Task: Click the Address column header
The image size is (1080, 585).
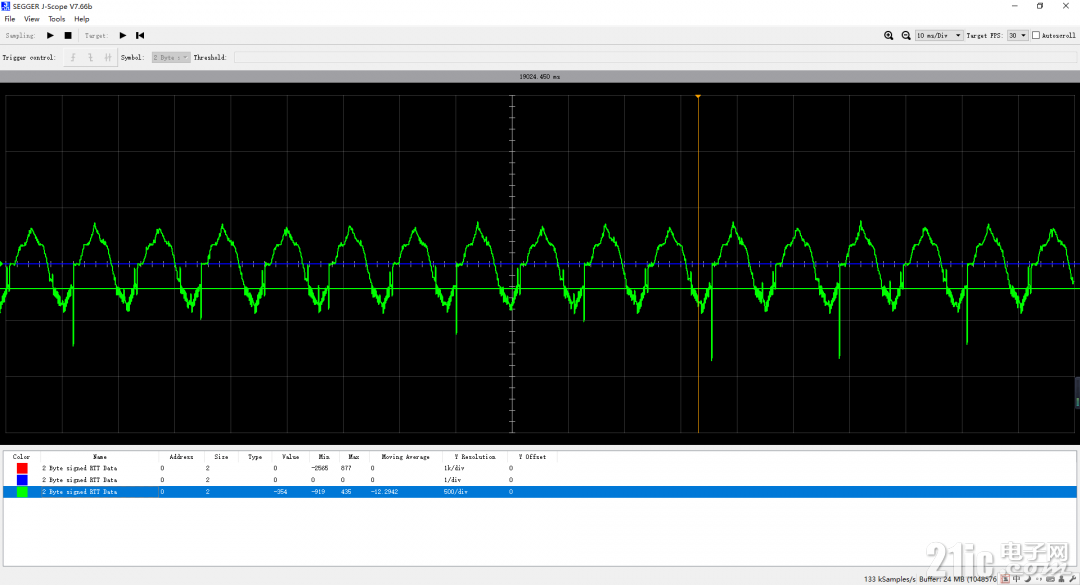Action: click(182, 456)
